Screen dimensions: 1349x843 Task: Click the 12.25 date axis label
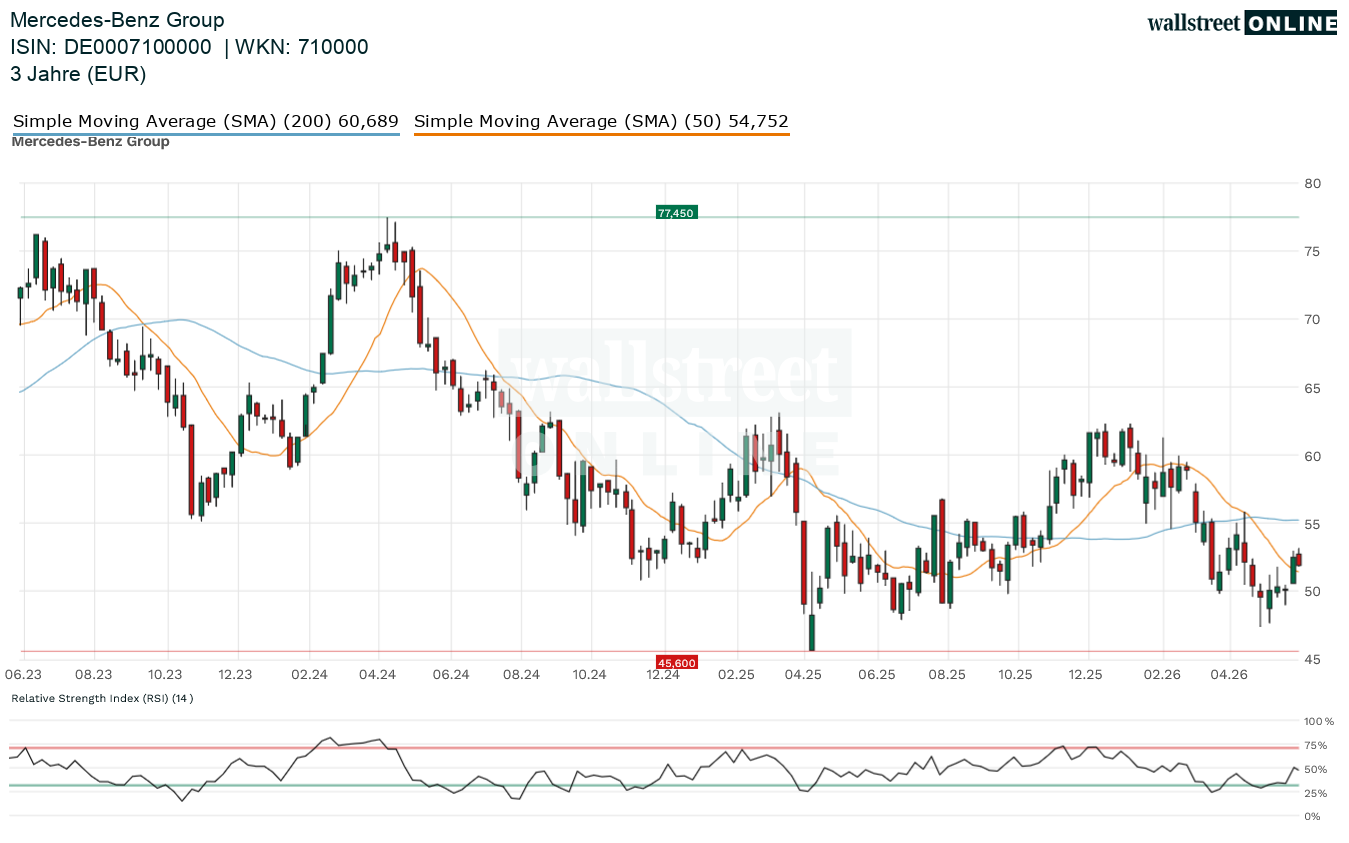(x=1085, y=675)
